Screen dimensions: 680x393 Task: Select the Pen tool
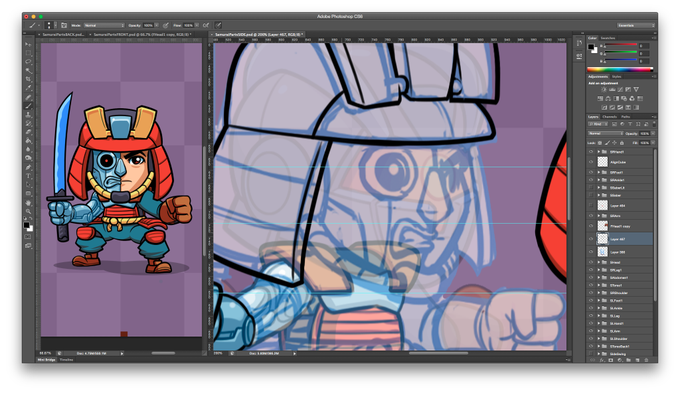tap(28, 167)
